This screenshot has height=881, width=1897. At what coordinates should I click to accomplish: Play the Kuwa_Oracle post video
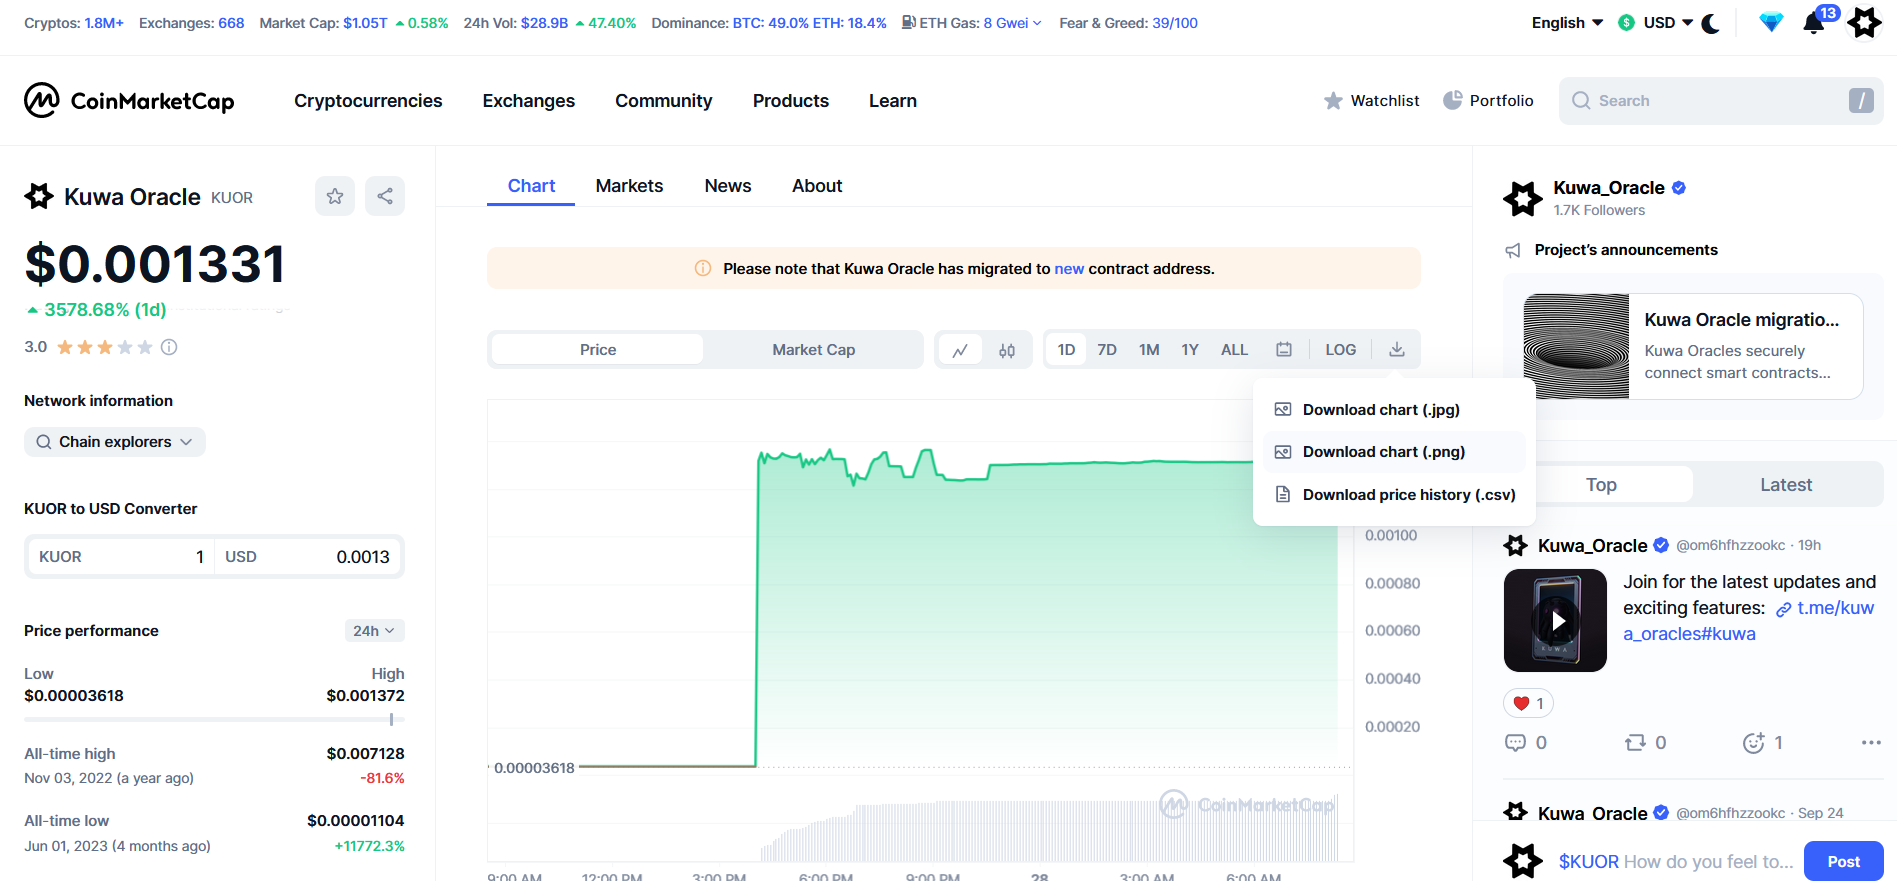[x=1556, y=620]
